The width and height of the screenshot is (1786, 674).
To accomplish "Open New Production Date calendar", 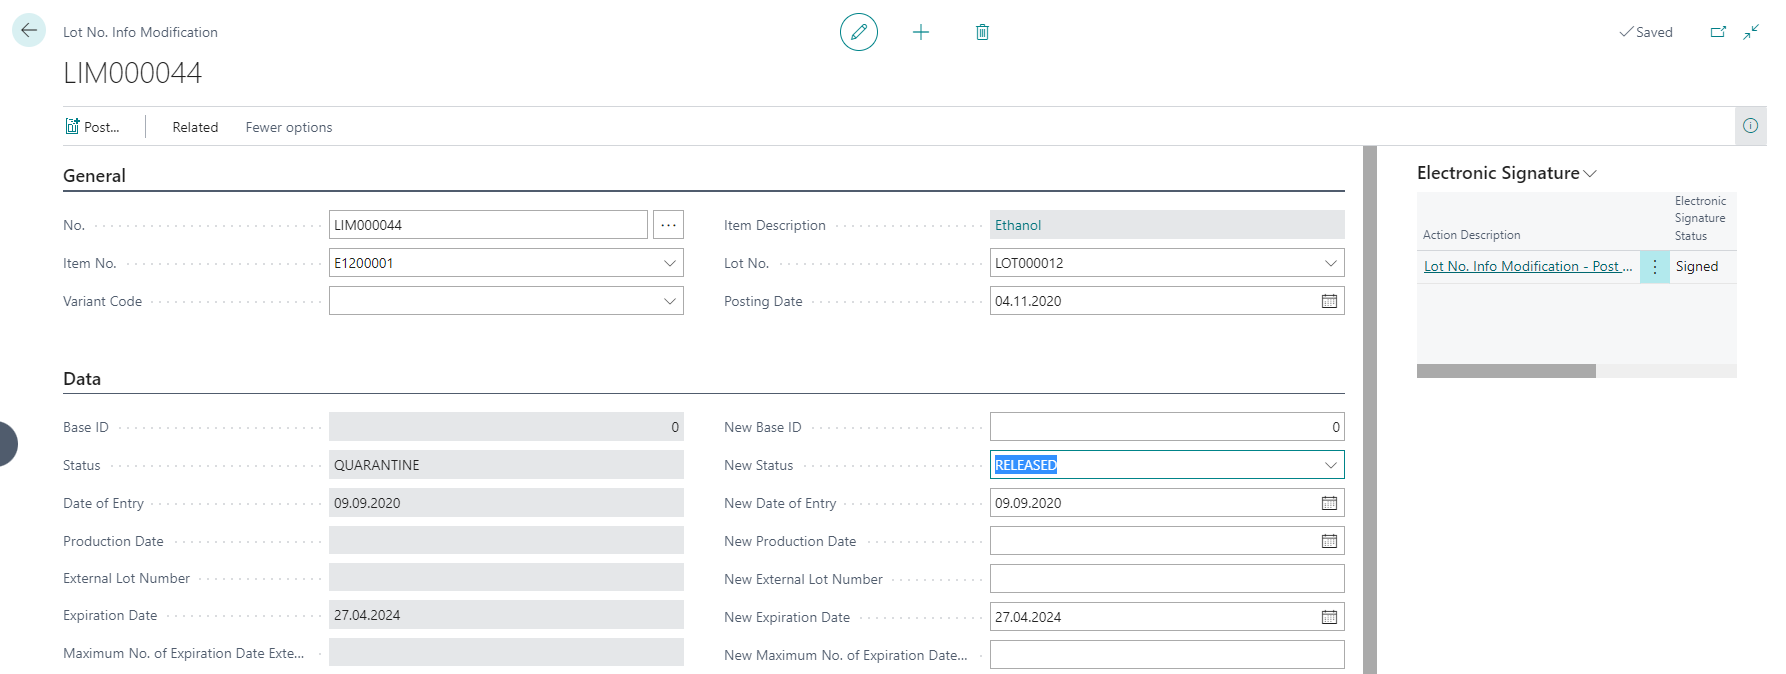I will 1329,541.
